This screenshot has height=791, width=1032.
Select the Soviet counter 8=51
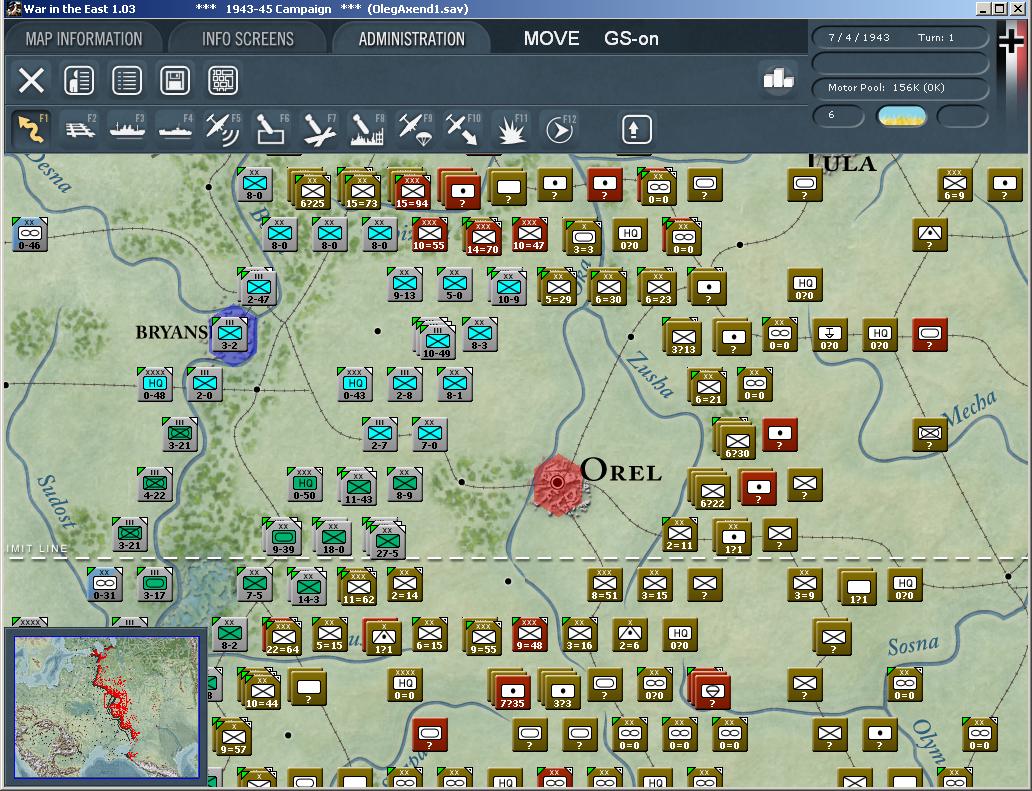point(604,584)
